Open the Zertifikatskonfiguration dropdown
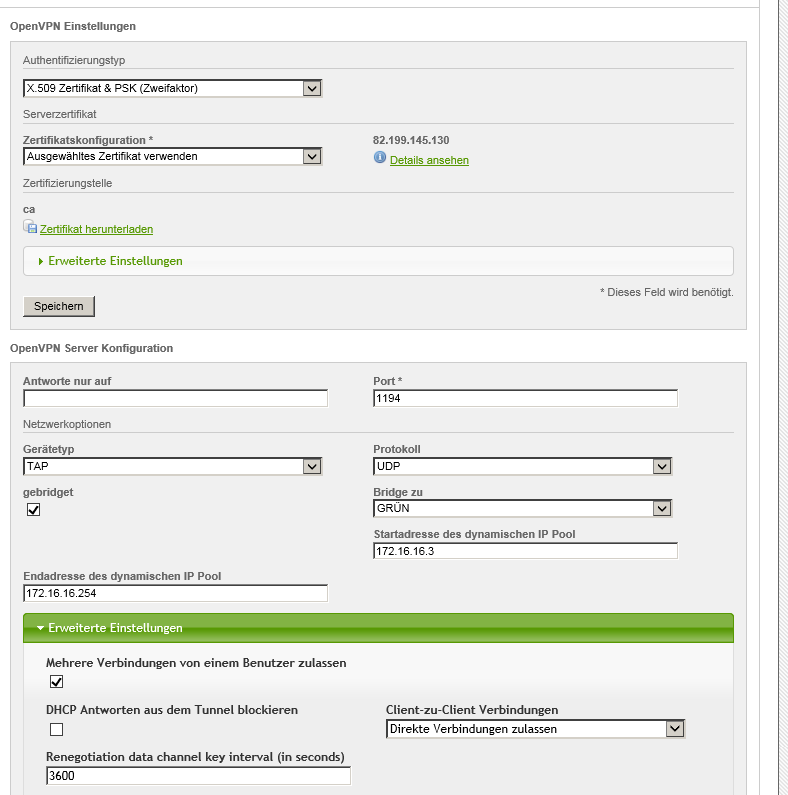This screenshot has width=788, height=795. tap(172, 156)
